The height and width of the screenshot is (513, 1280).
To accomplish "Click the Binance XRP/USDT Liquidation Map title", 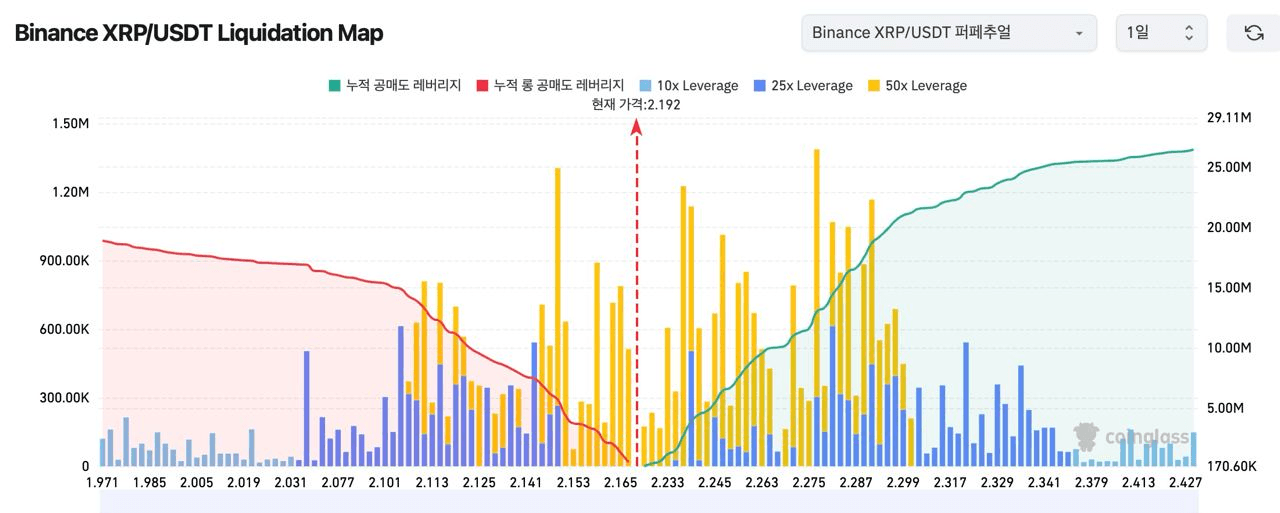I will click(199, 33).
